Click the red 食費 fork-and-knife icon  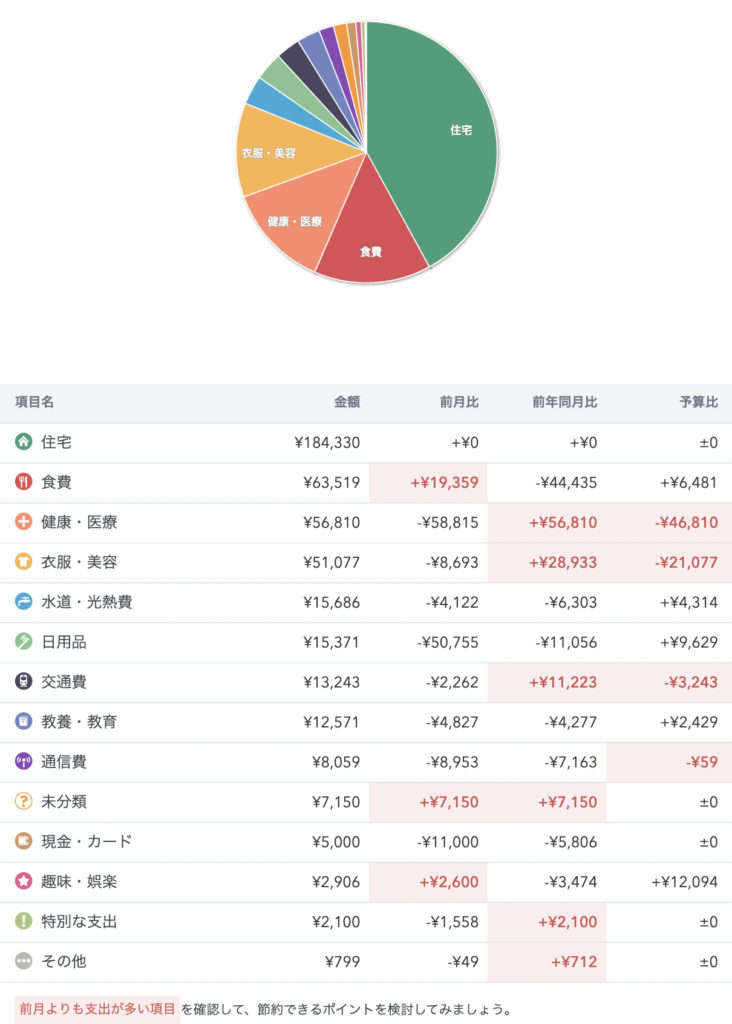[23, 482]
